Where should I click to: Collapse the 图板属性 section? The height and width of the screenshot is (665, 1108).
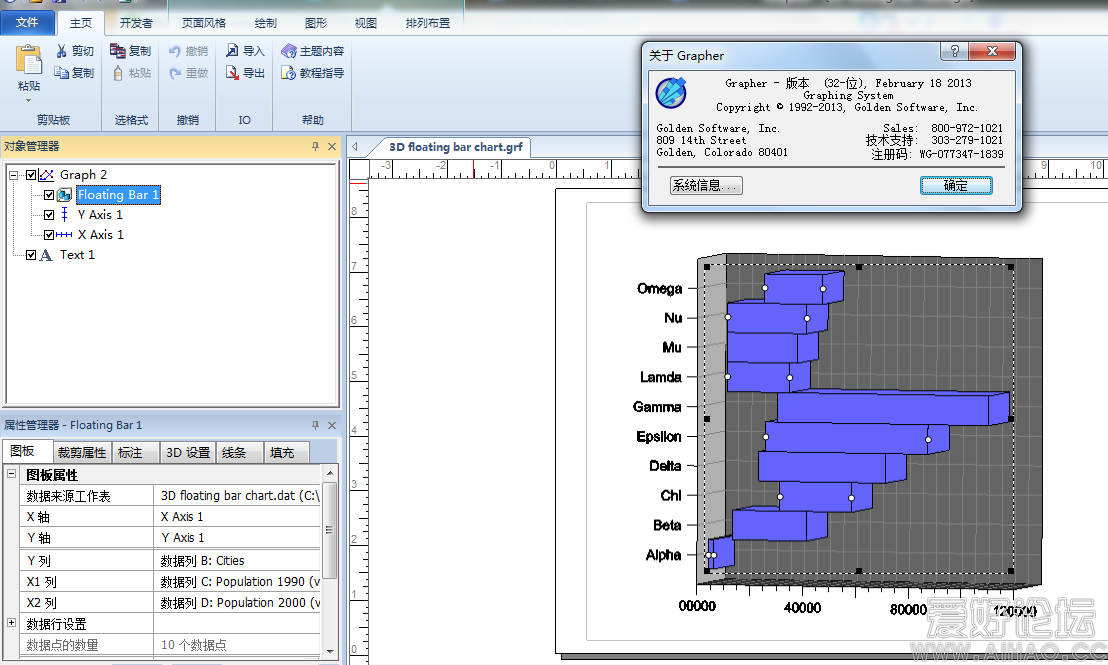(x=11, y=473)
